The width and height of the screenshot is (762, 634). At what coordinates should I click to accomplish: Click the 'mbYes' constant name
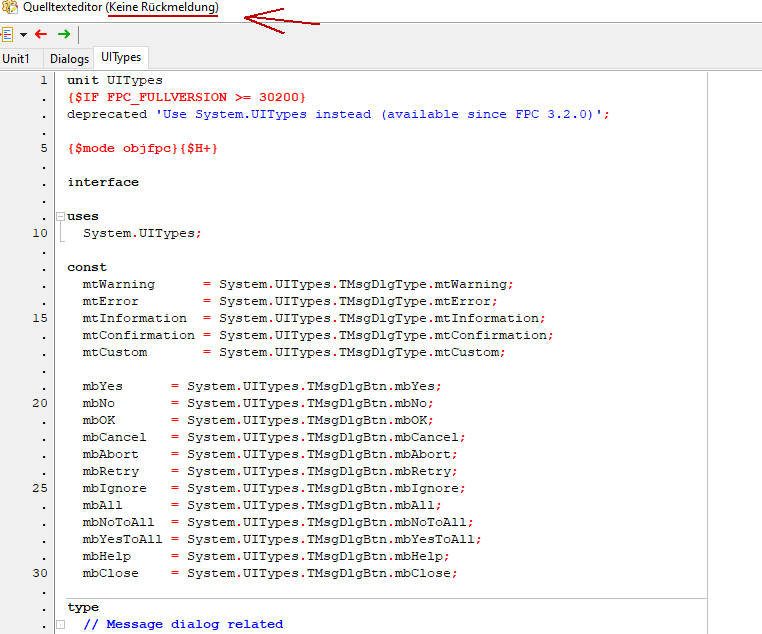[x=103, y=386]
